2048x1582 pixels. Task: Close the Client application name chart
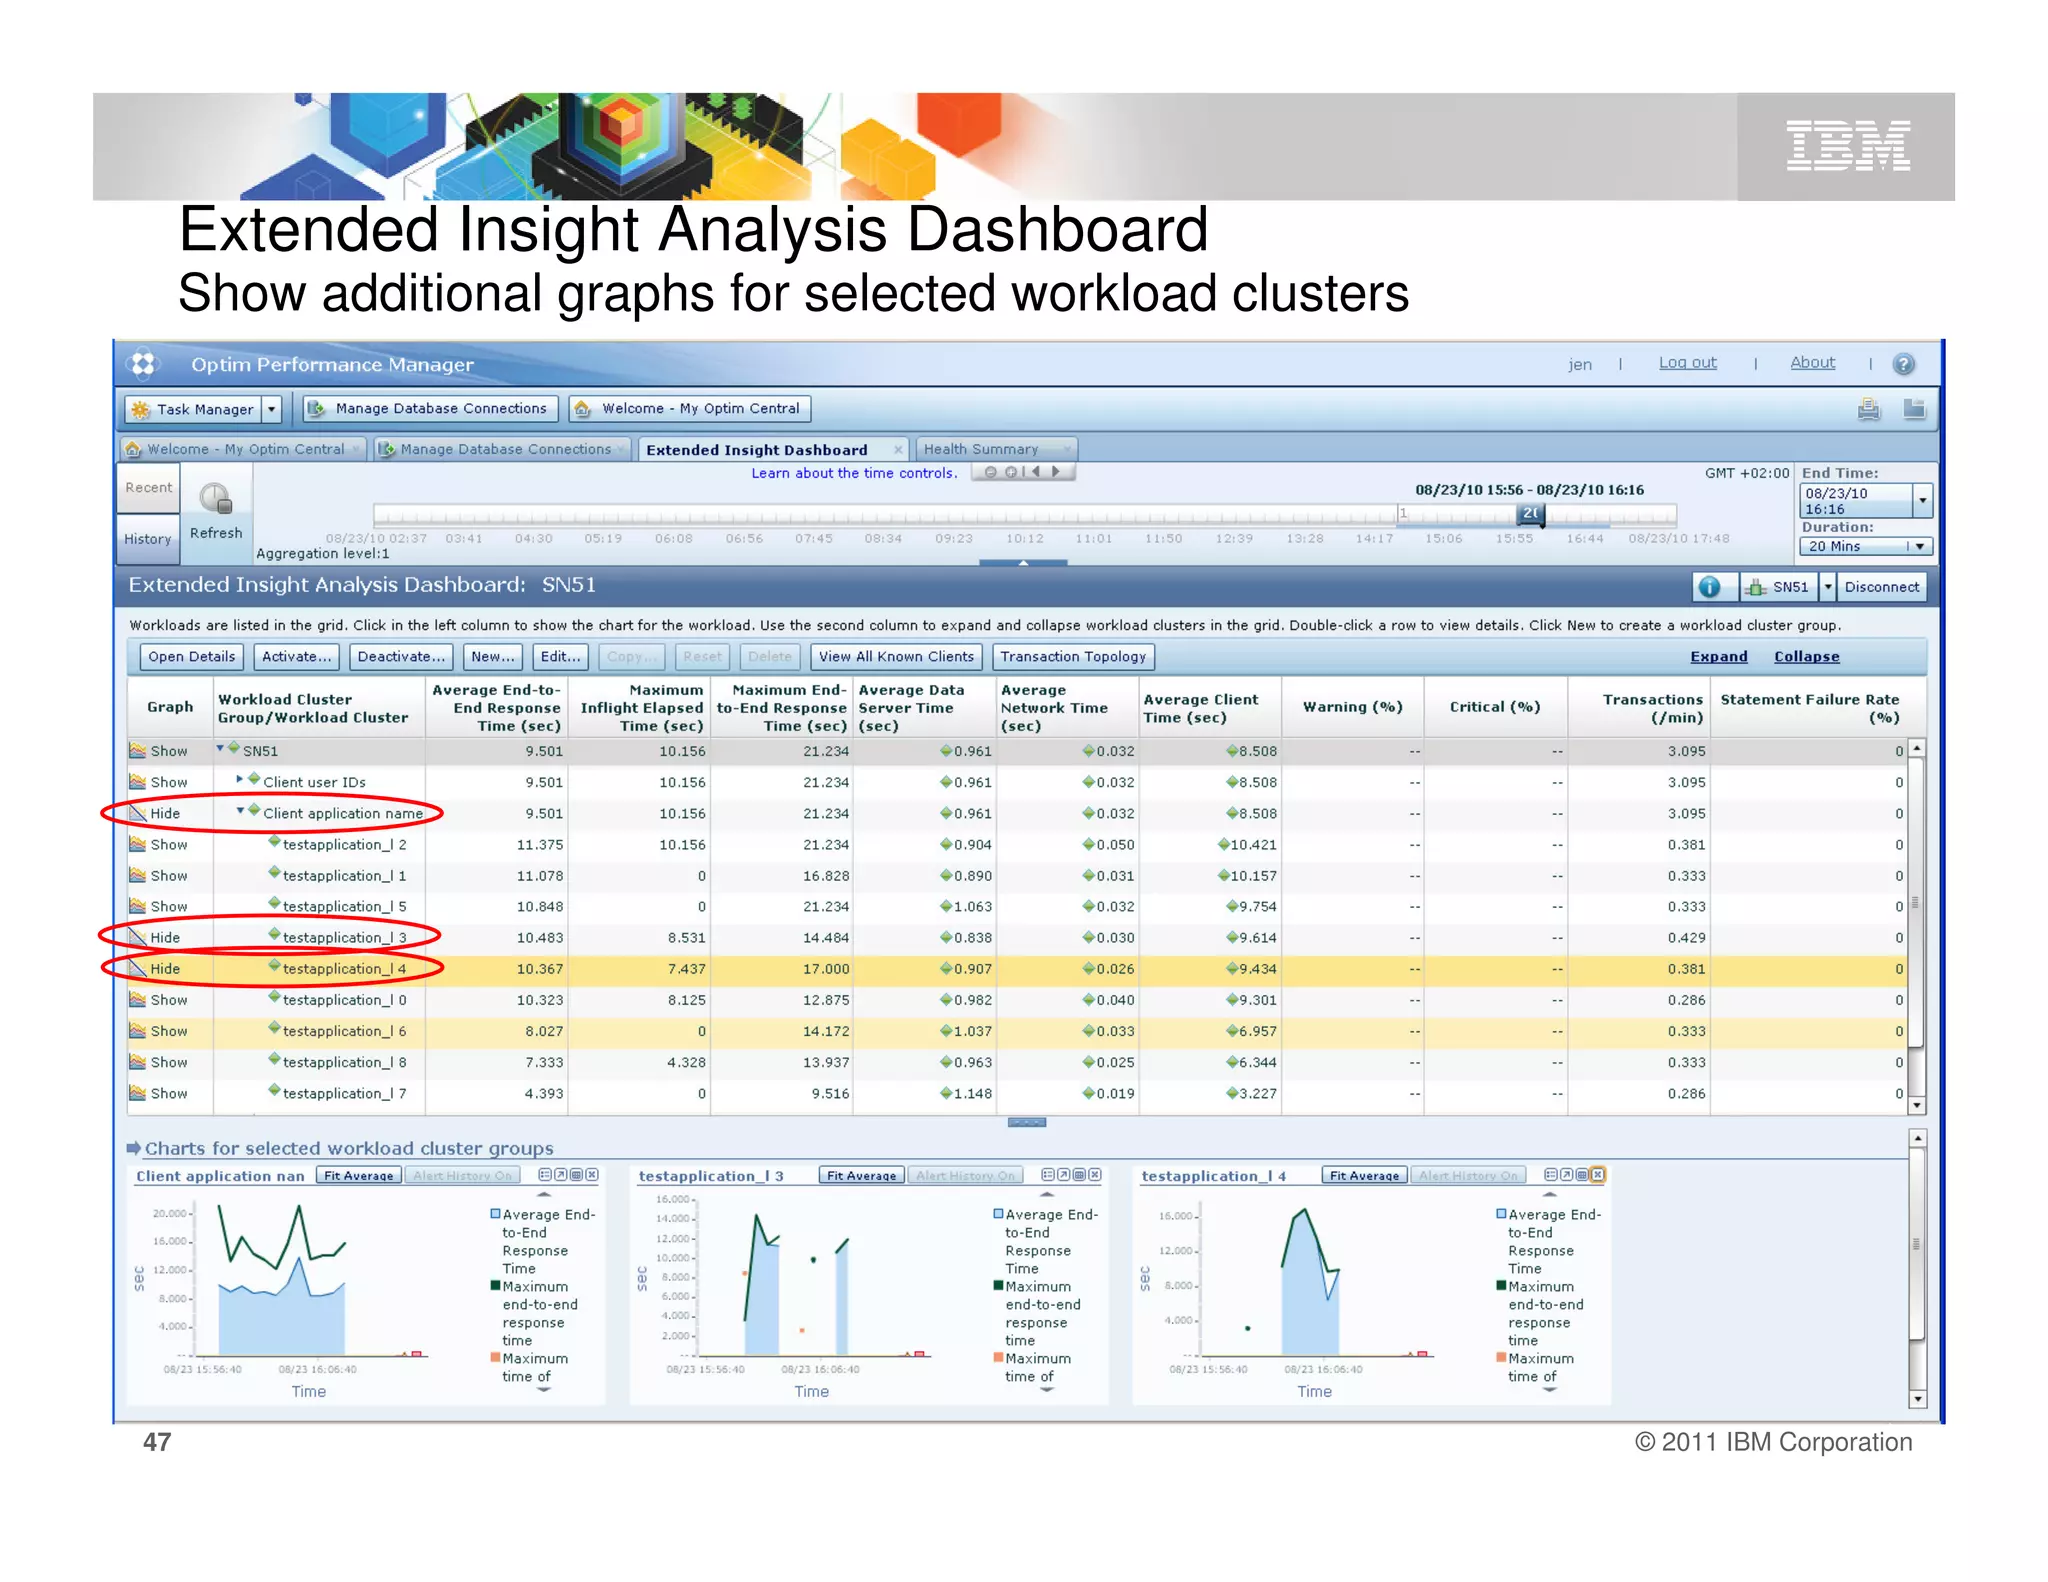[592, 1175]
